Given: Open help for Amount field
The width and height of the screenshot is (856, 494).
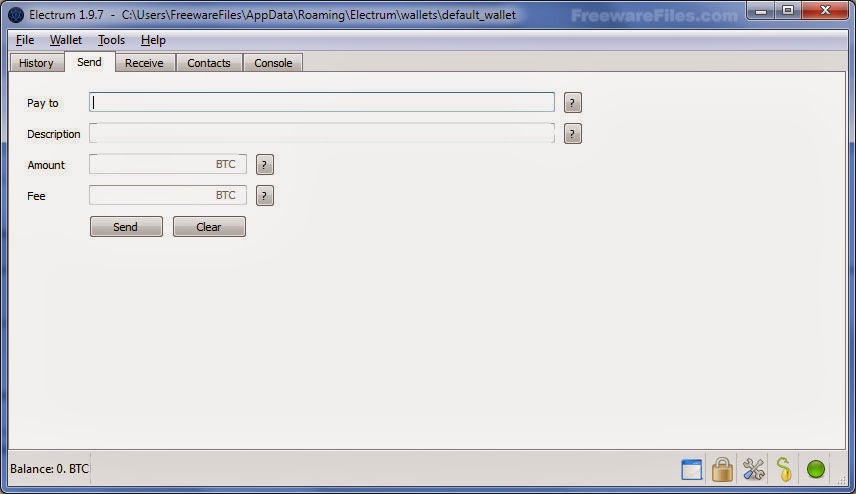Looking at the screenshot, I should (264, 164).
